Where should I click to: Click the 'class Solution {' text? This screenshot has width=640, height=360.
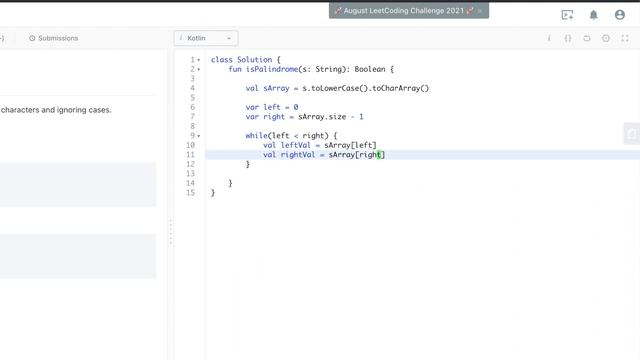click(x=246, y=60)
